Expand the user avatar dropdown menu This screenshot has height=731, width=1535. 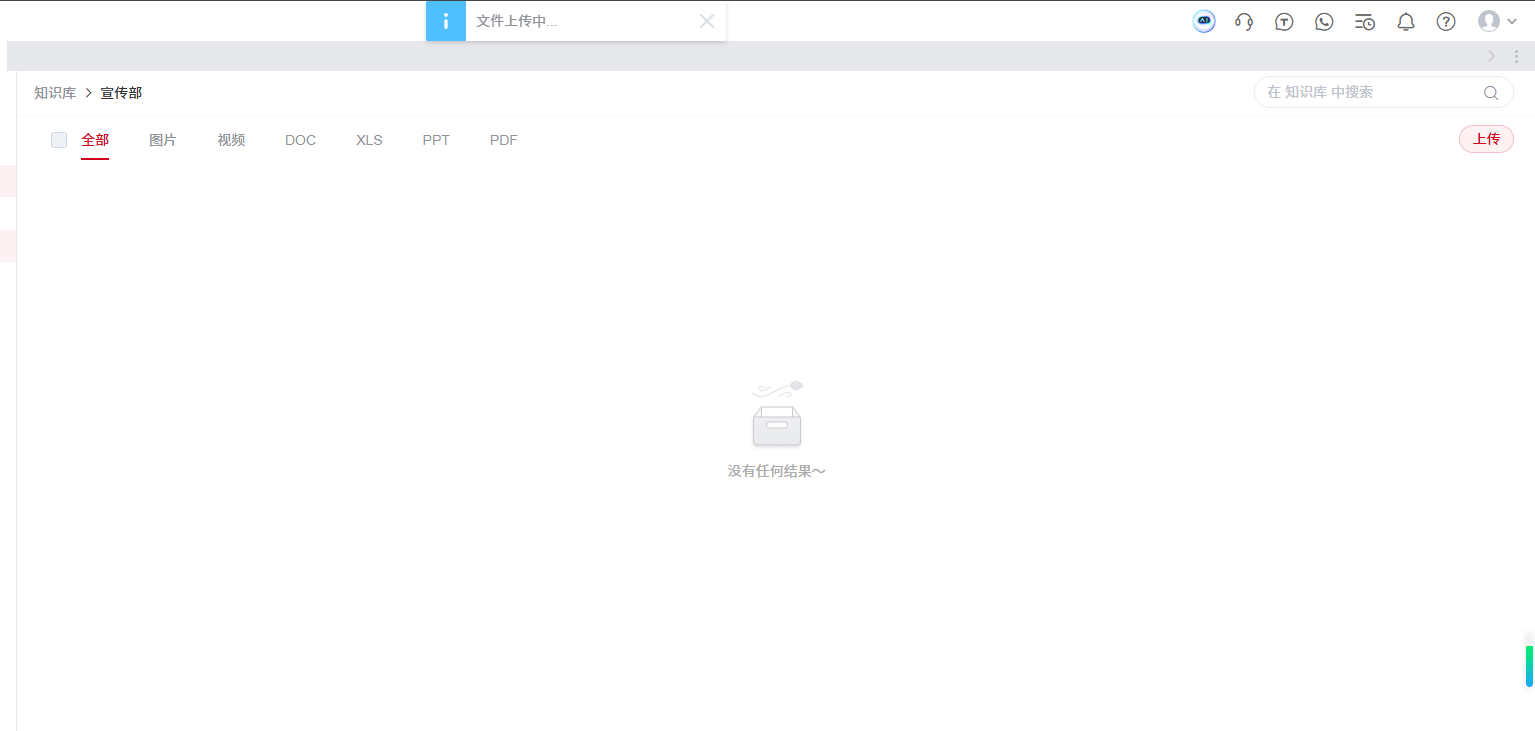pos(1494,21)
